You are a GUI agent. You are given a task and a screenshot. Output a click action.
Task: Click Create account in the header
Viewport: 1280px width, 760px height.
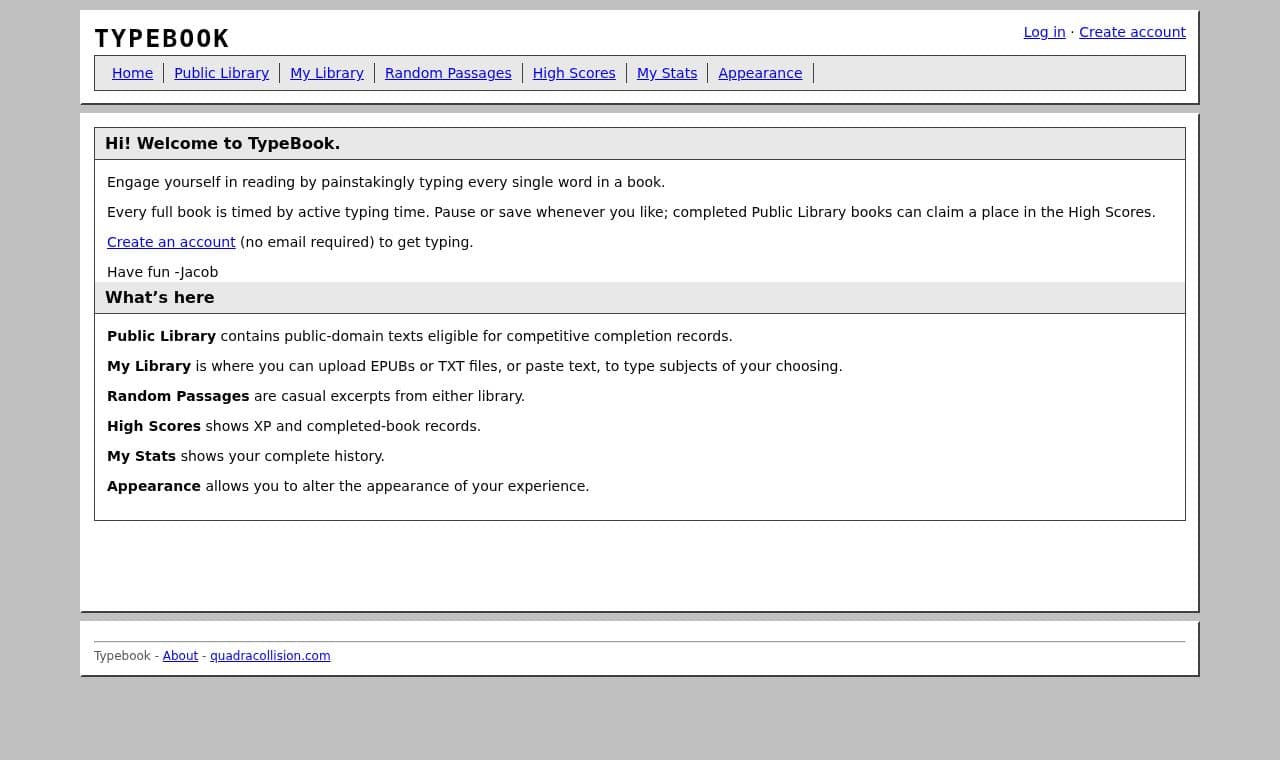(x=1132, y=32)
